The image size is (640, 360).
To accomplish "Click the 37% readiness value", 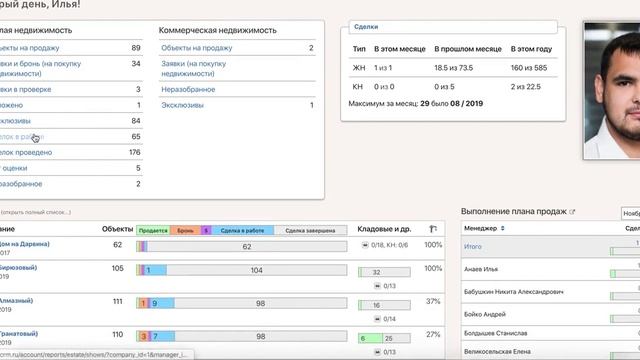I will [433, 301].
